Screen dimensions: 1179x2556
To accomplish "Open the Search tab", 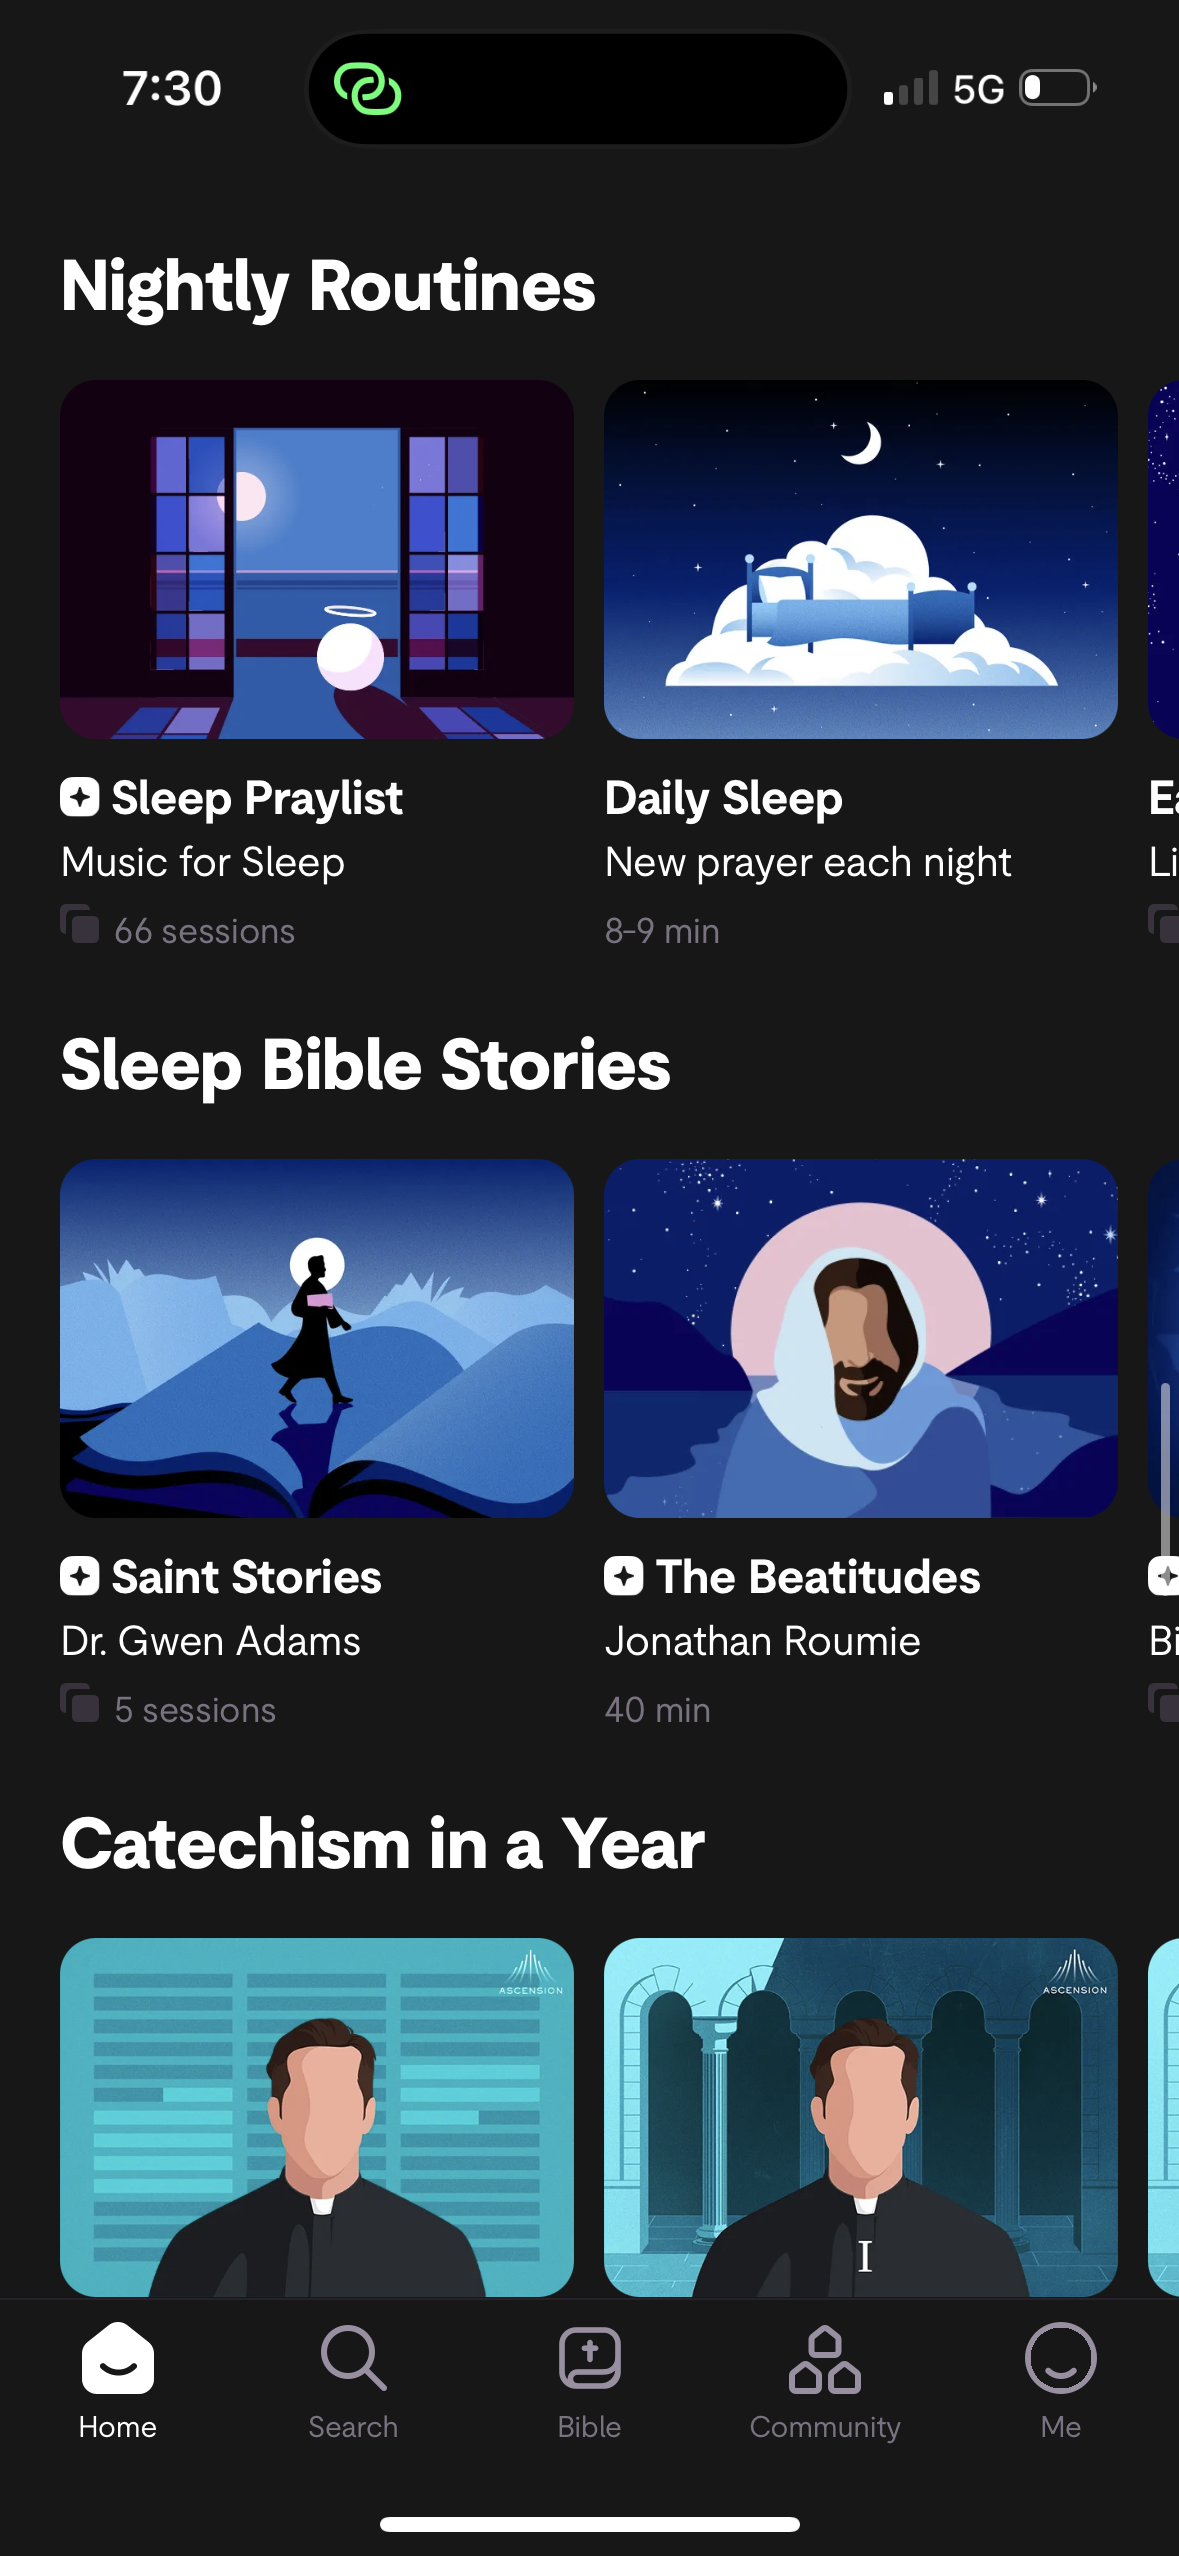I will click(x=353, y=2358).
